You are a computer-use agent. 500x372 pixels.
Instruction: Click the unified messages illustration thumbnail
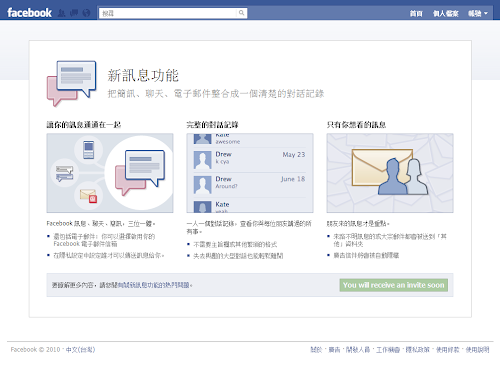tap(110, 173)
